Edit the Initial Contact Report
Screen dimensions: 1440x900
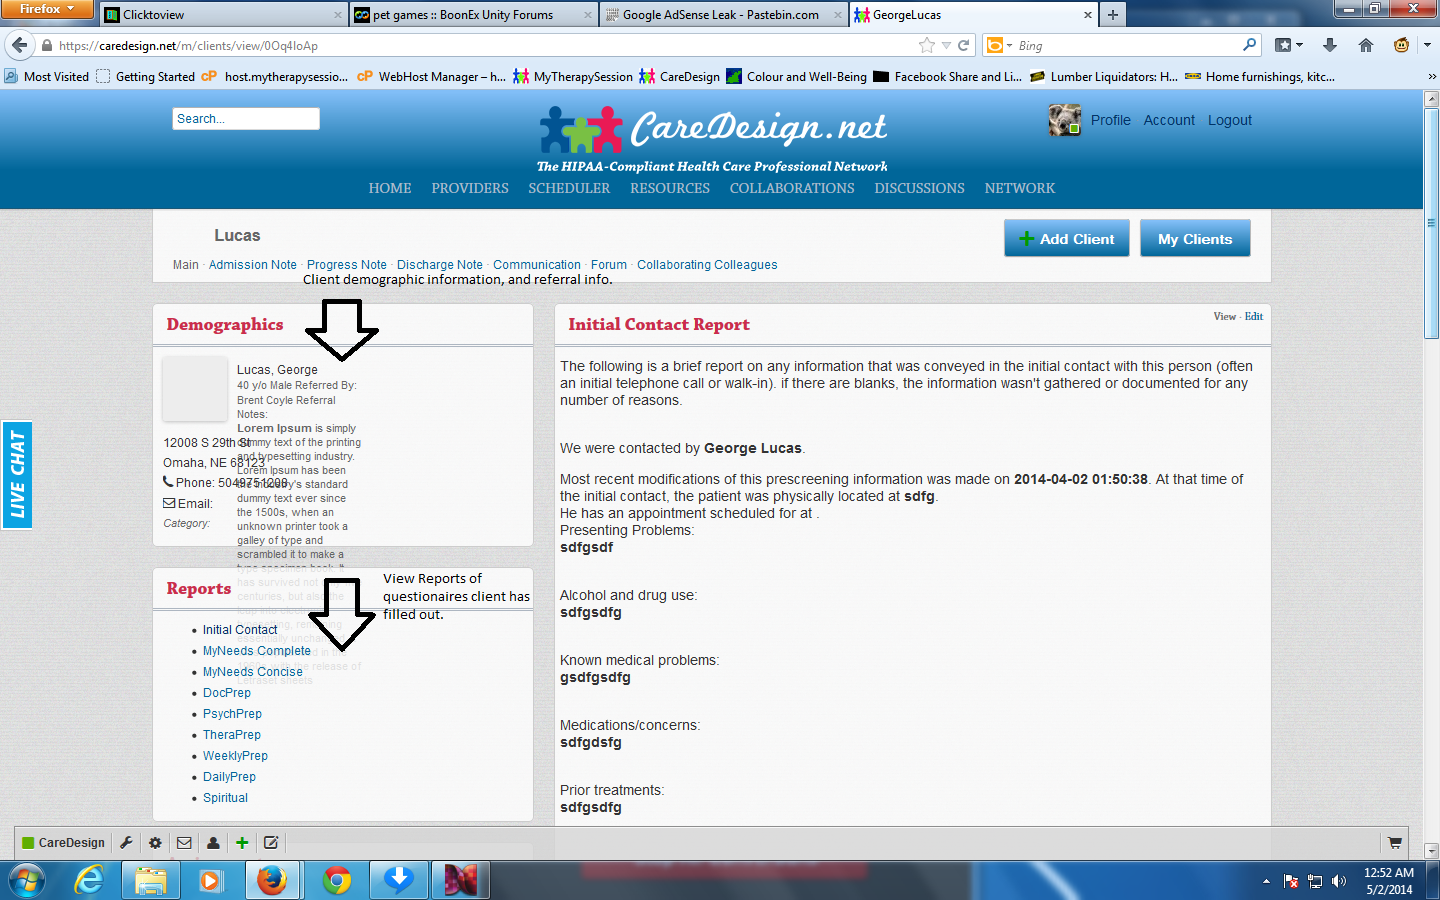[1254, 316]
